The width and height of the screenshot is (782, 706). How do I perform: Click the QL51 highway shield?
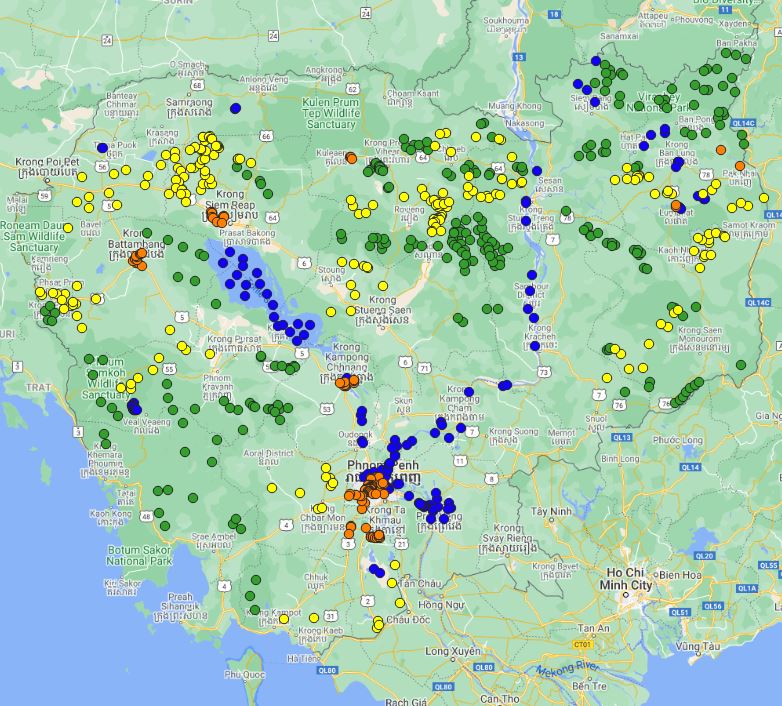[x=681, y=611]
